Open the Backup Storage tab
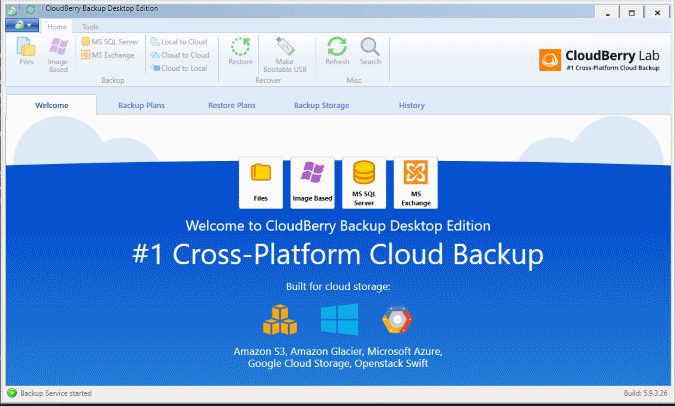675x406 pixels. click(321, 105)
